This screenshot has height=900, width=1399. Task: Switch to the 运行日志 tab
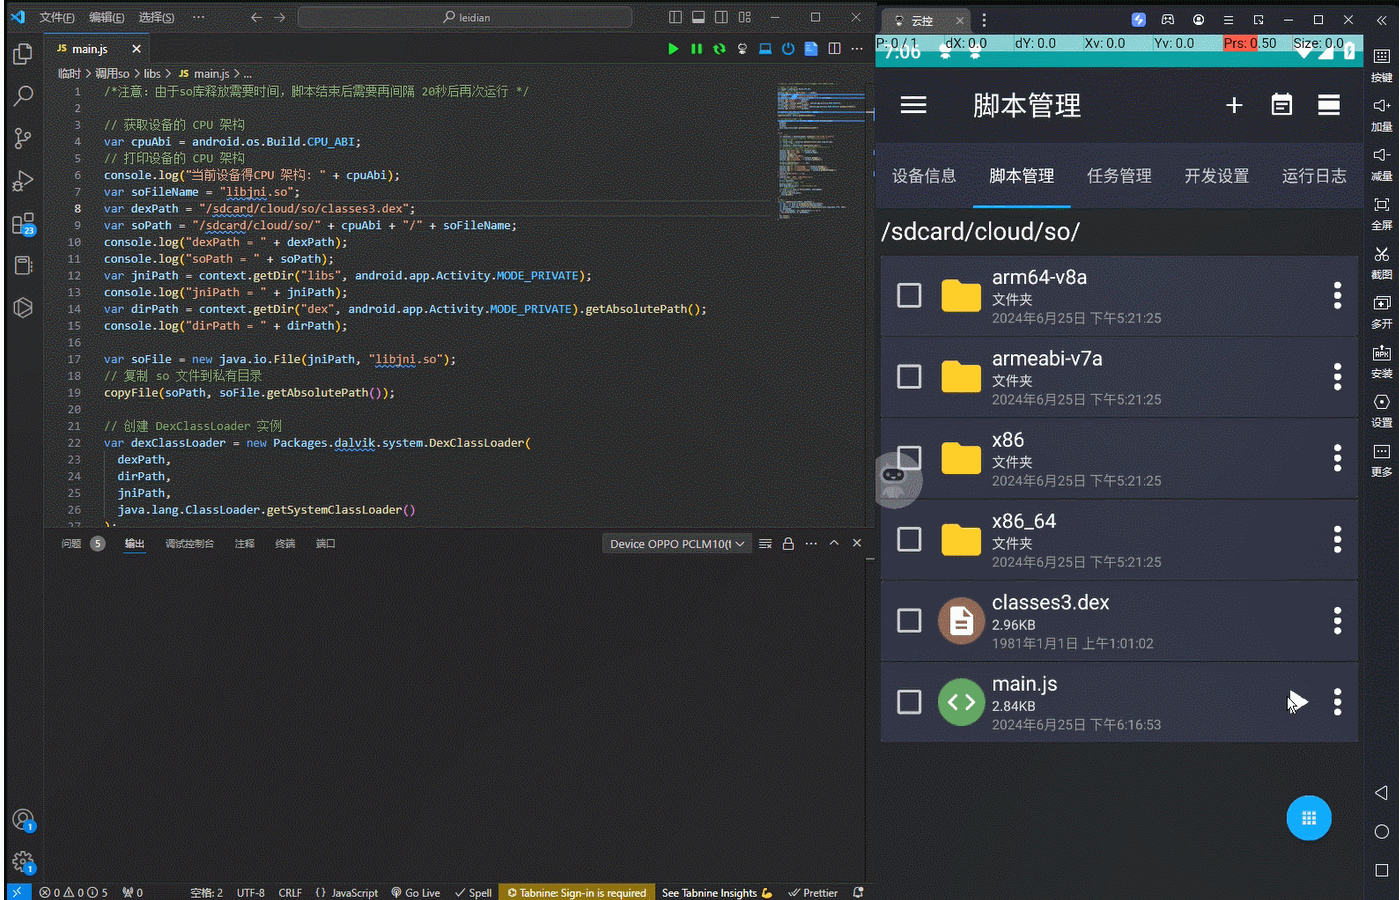pos(1314,175)
